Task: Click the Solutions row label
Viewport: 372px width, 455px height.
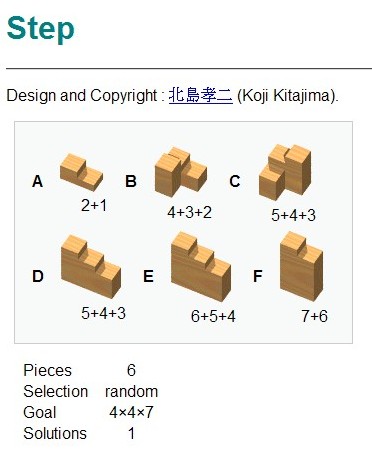Action: click(55, 434)
